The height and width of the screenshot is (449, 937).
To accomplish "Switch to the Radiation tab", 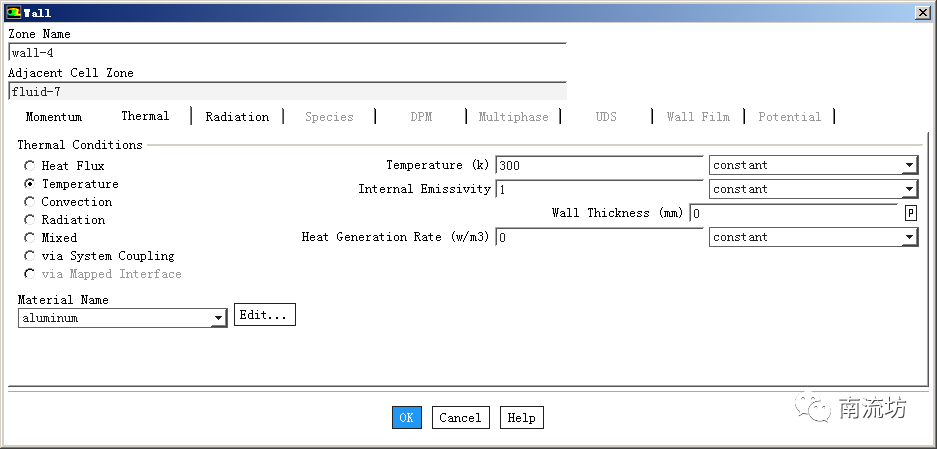I will (237, 117).
